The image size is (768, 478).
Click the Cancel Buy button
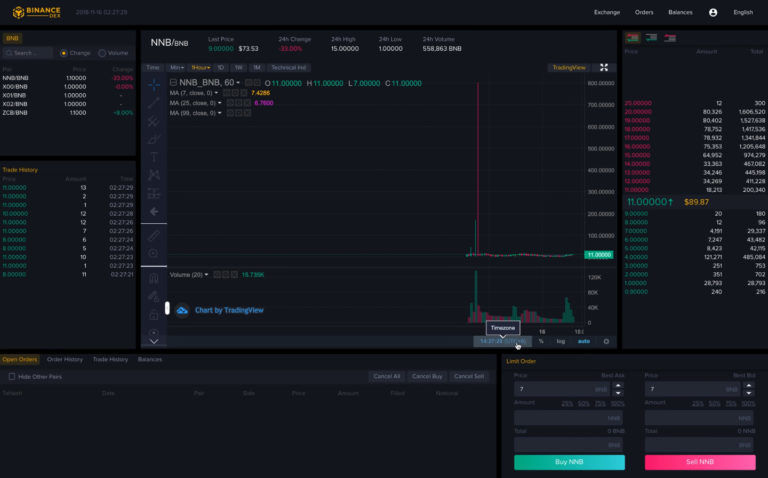pyautogui.click(x=427, y=376)
